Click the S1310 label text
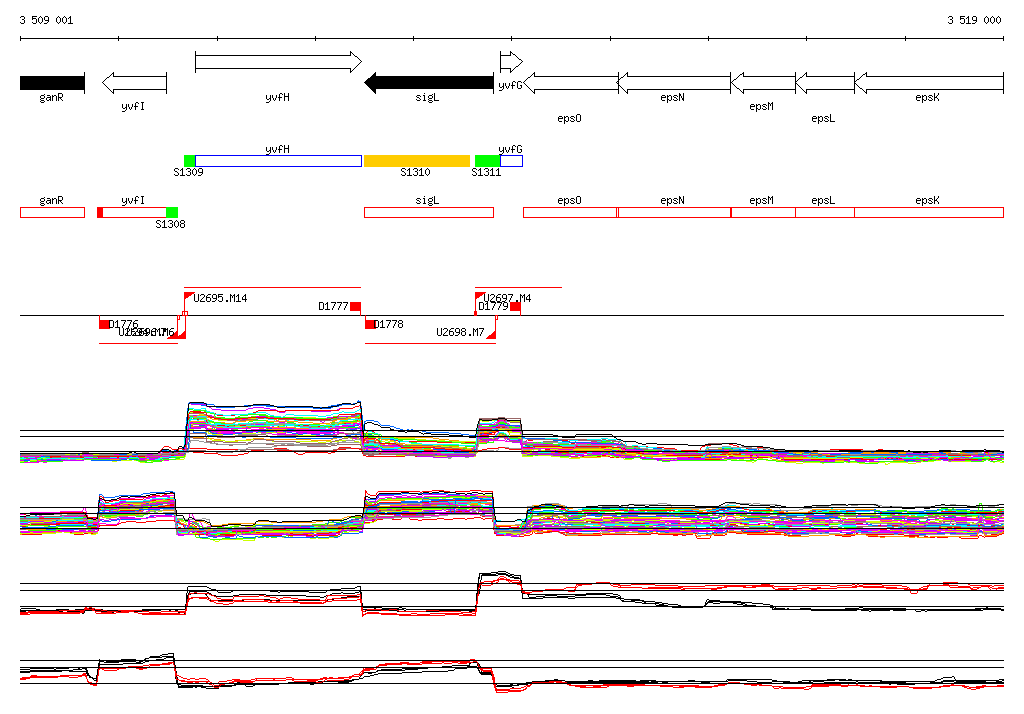 [x=415, y=172]
